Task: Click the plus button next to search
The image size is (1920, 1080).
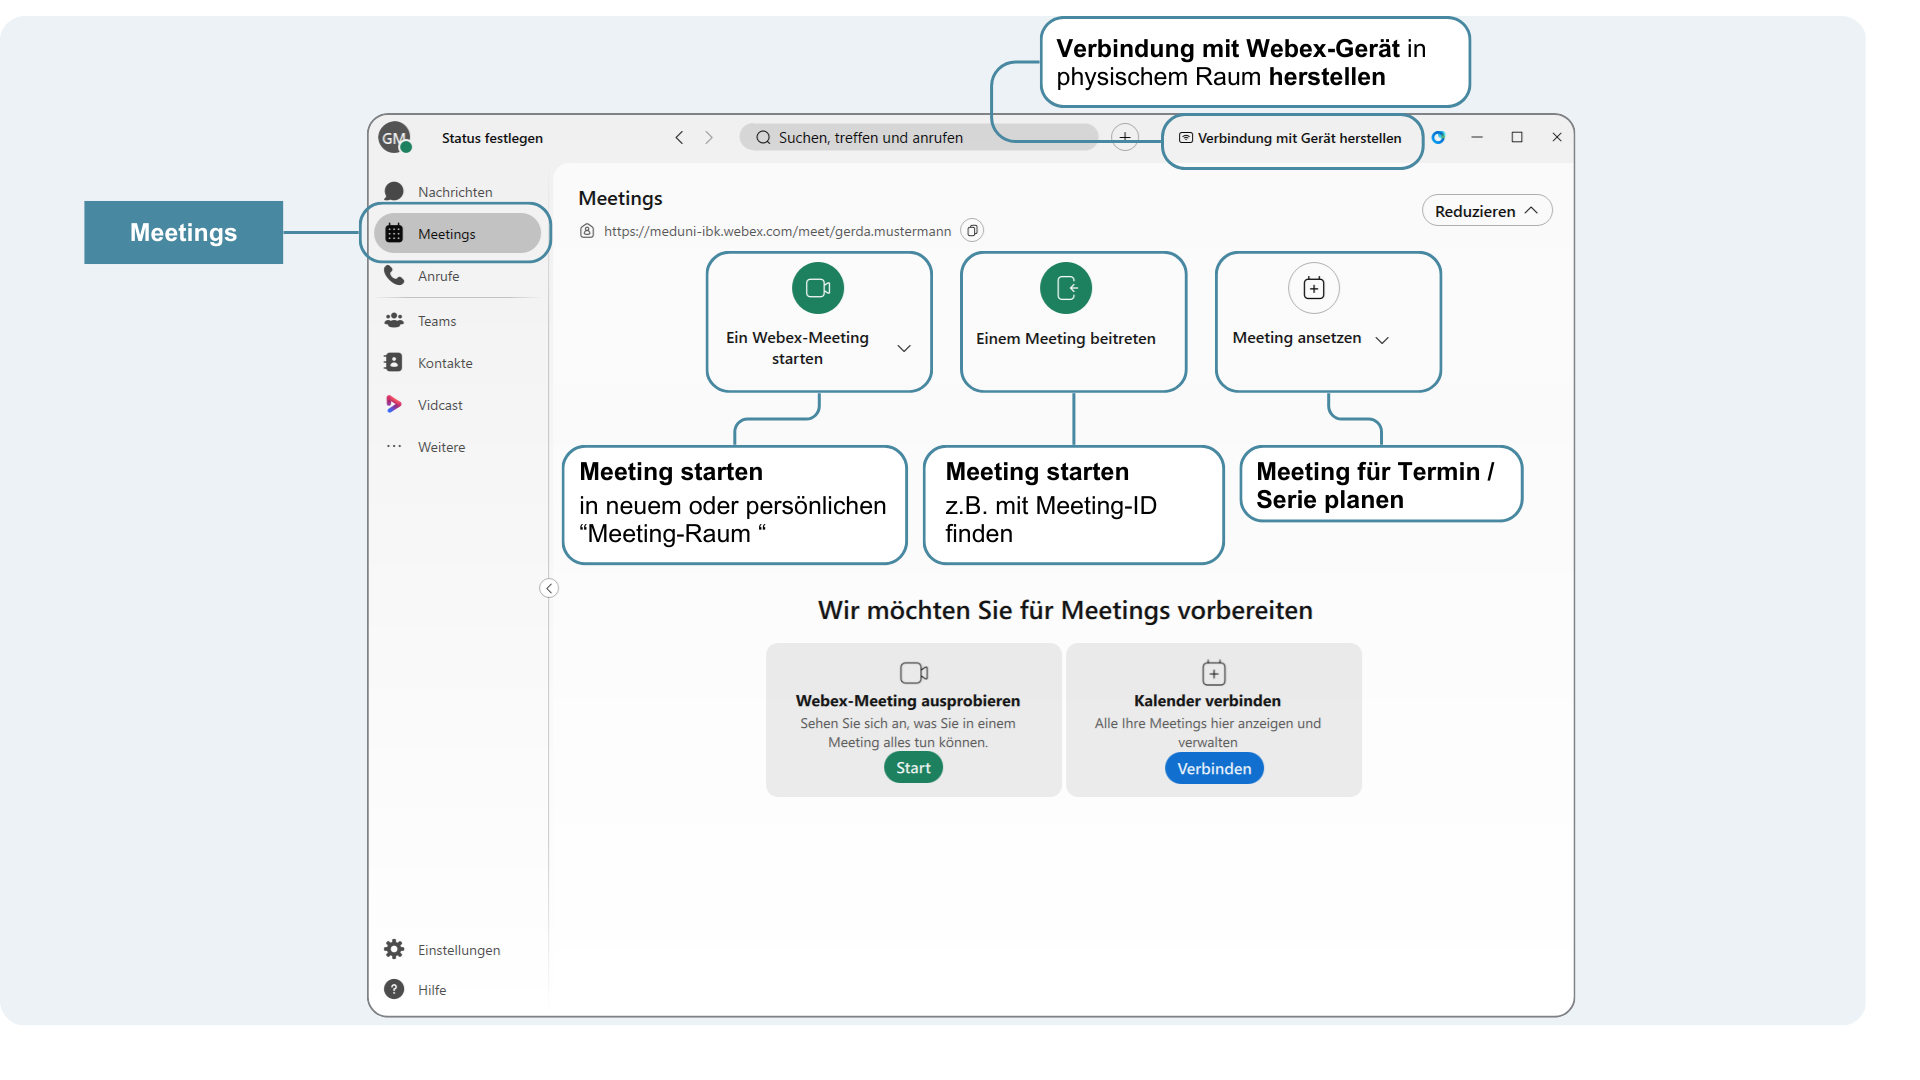Action: 1125,138
